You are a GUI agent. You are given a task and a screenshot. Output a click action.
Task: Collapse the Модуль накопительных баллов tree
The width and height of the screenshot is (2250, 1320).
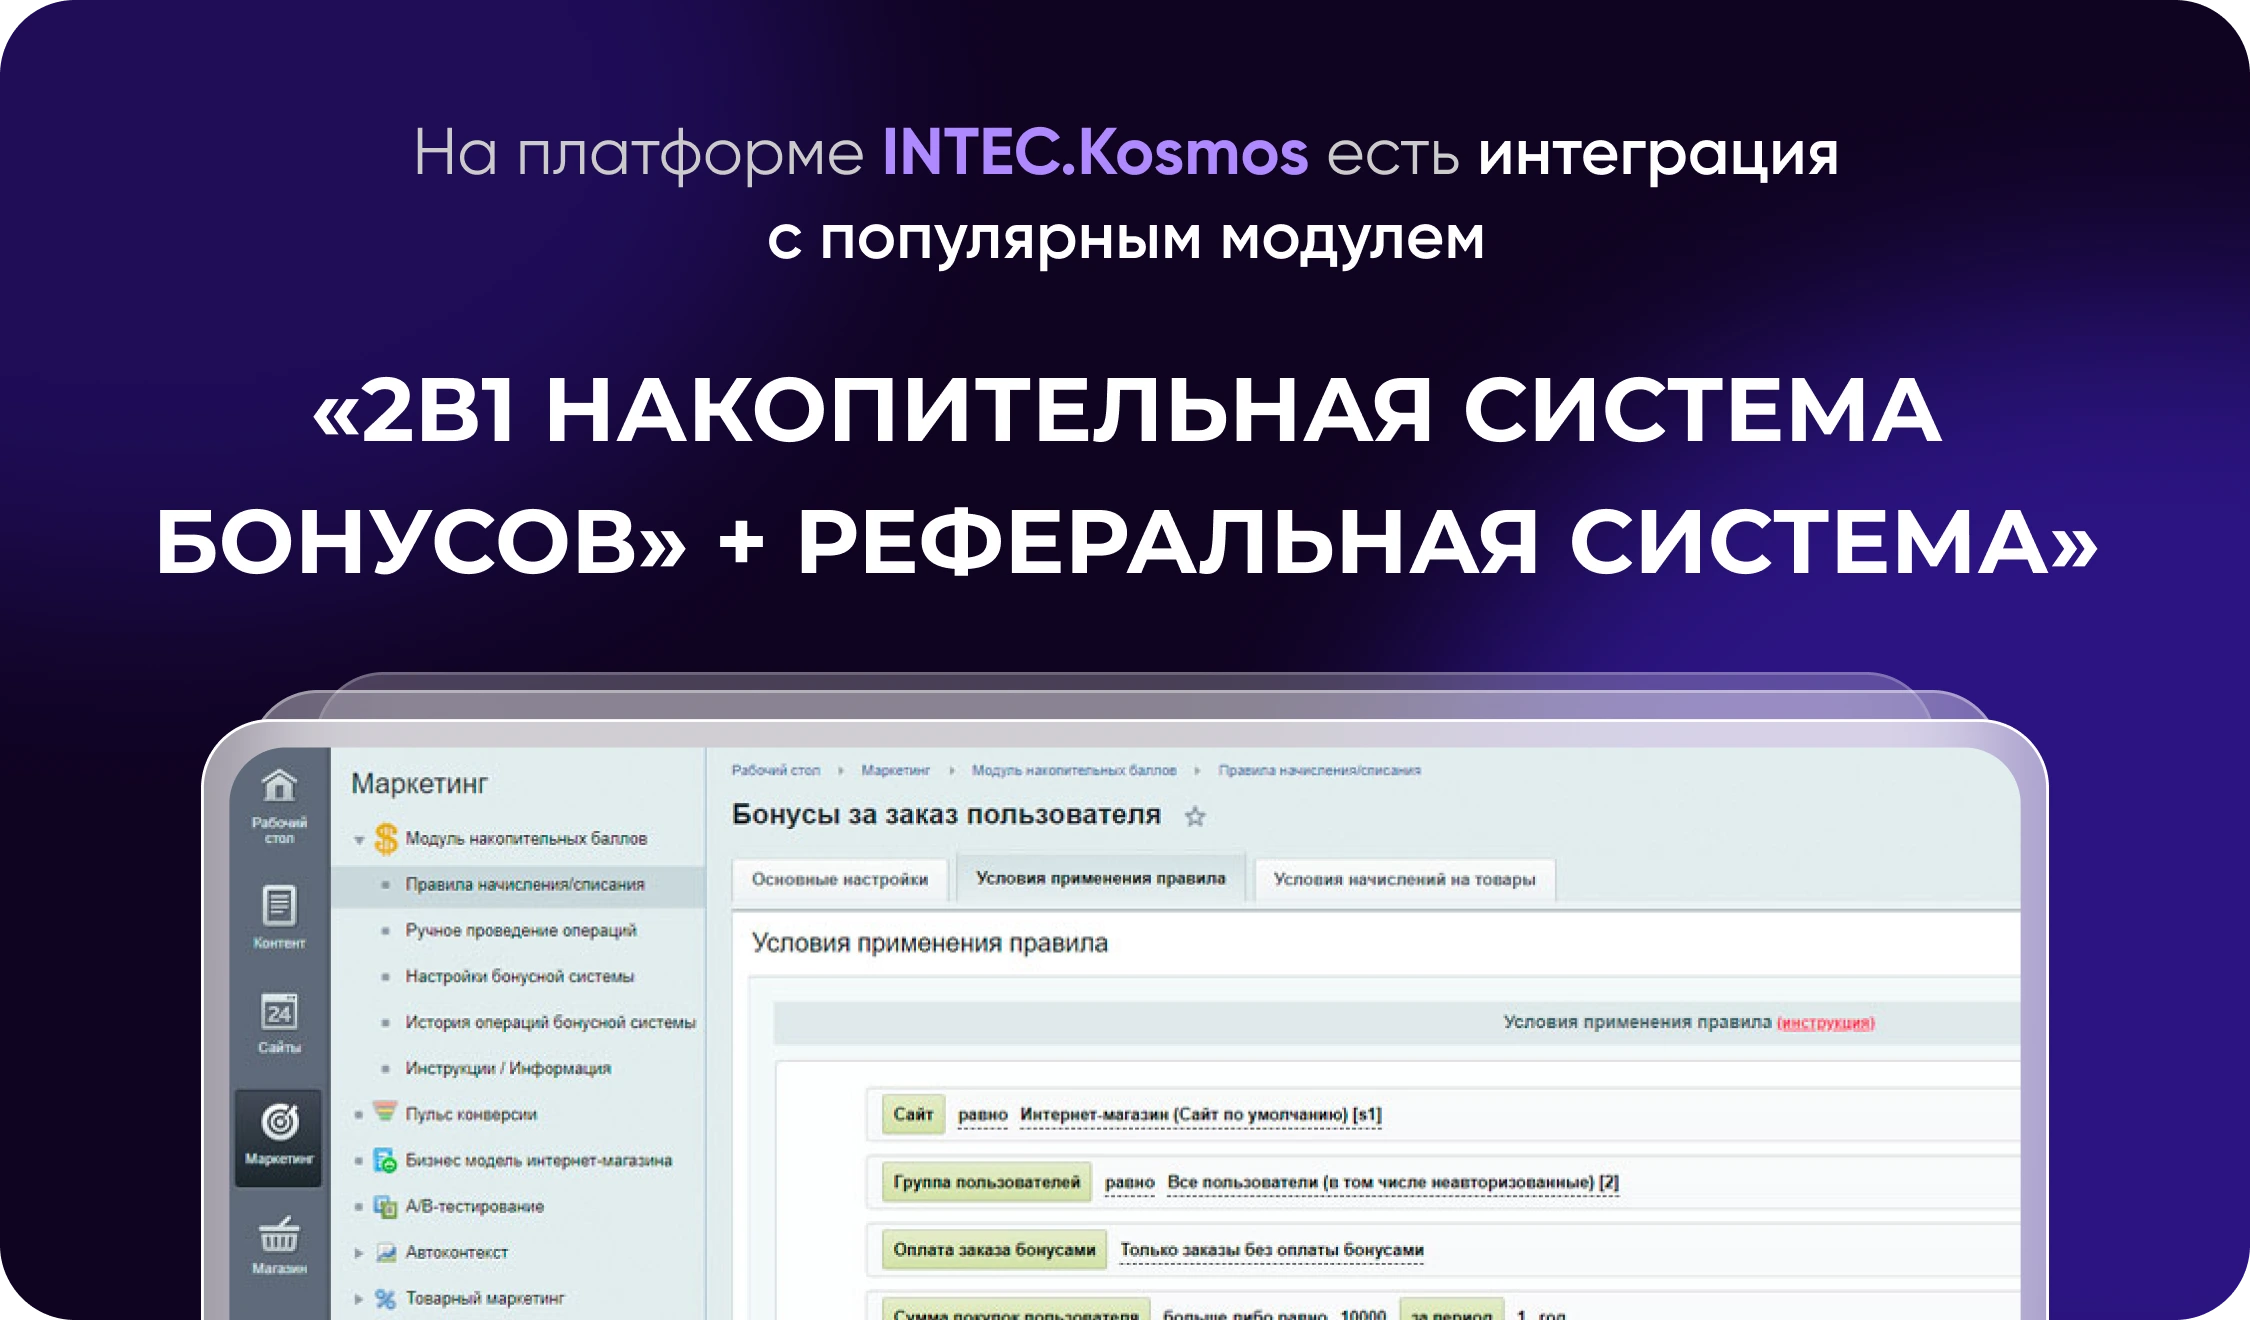[x=360, y=838]
